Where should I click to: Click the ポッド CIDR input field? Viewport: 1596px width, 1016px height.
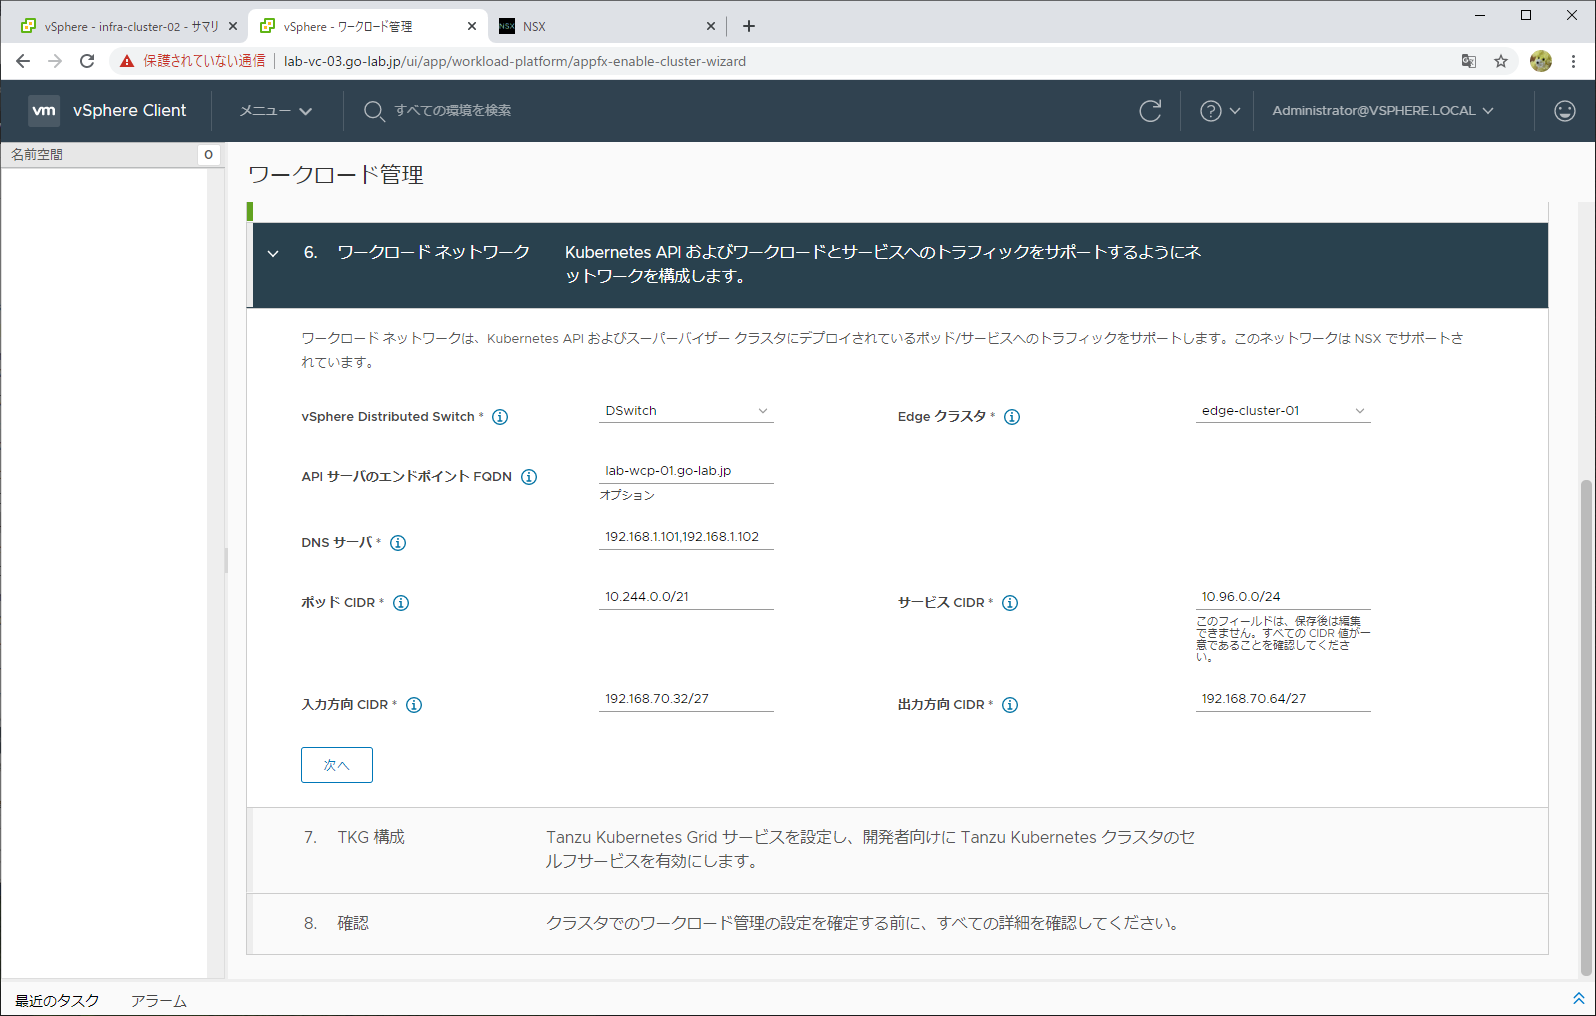click(686, 597)
